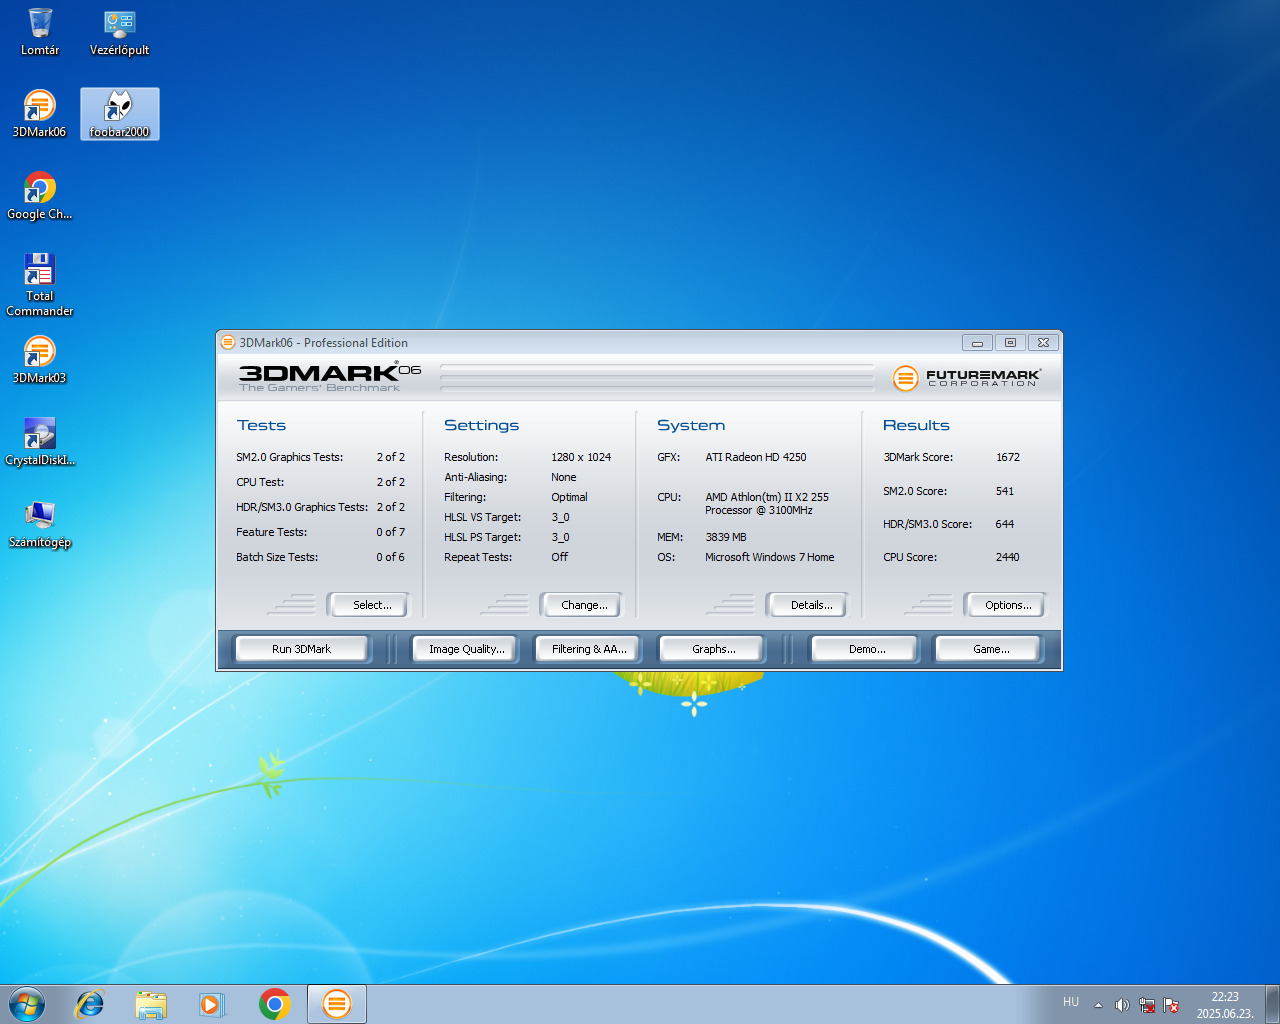
Task: Click the HDR/SM3.0 Score value 644
Action: coord(1005,524)
